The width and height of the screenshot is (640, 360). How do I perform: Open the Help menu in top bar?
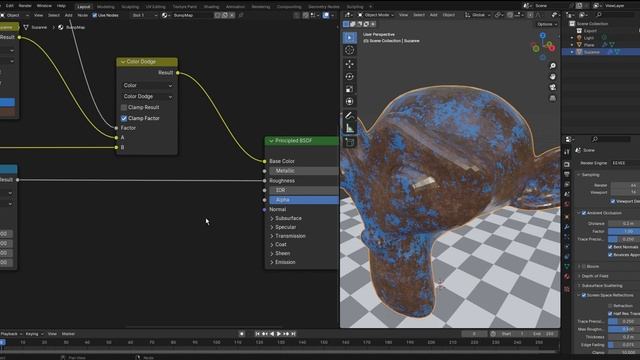point(61,6)
